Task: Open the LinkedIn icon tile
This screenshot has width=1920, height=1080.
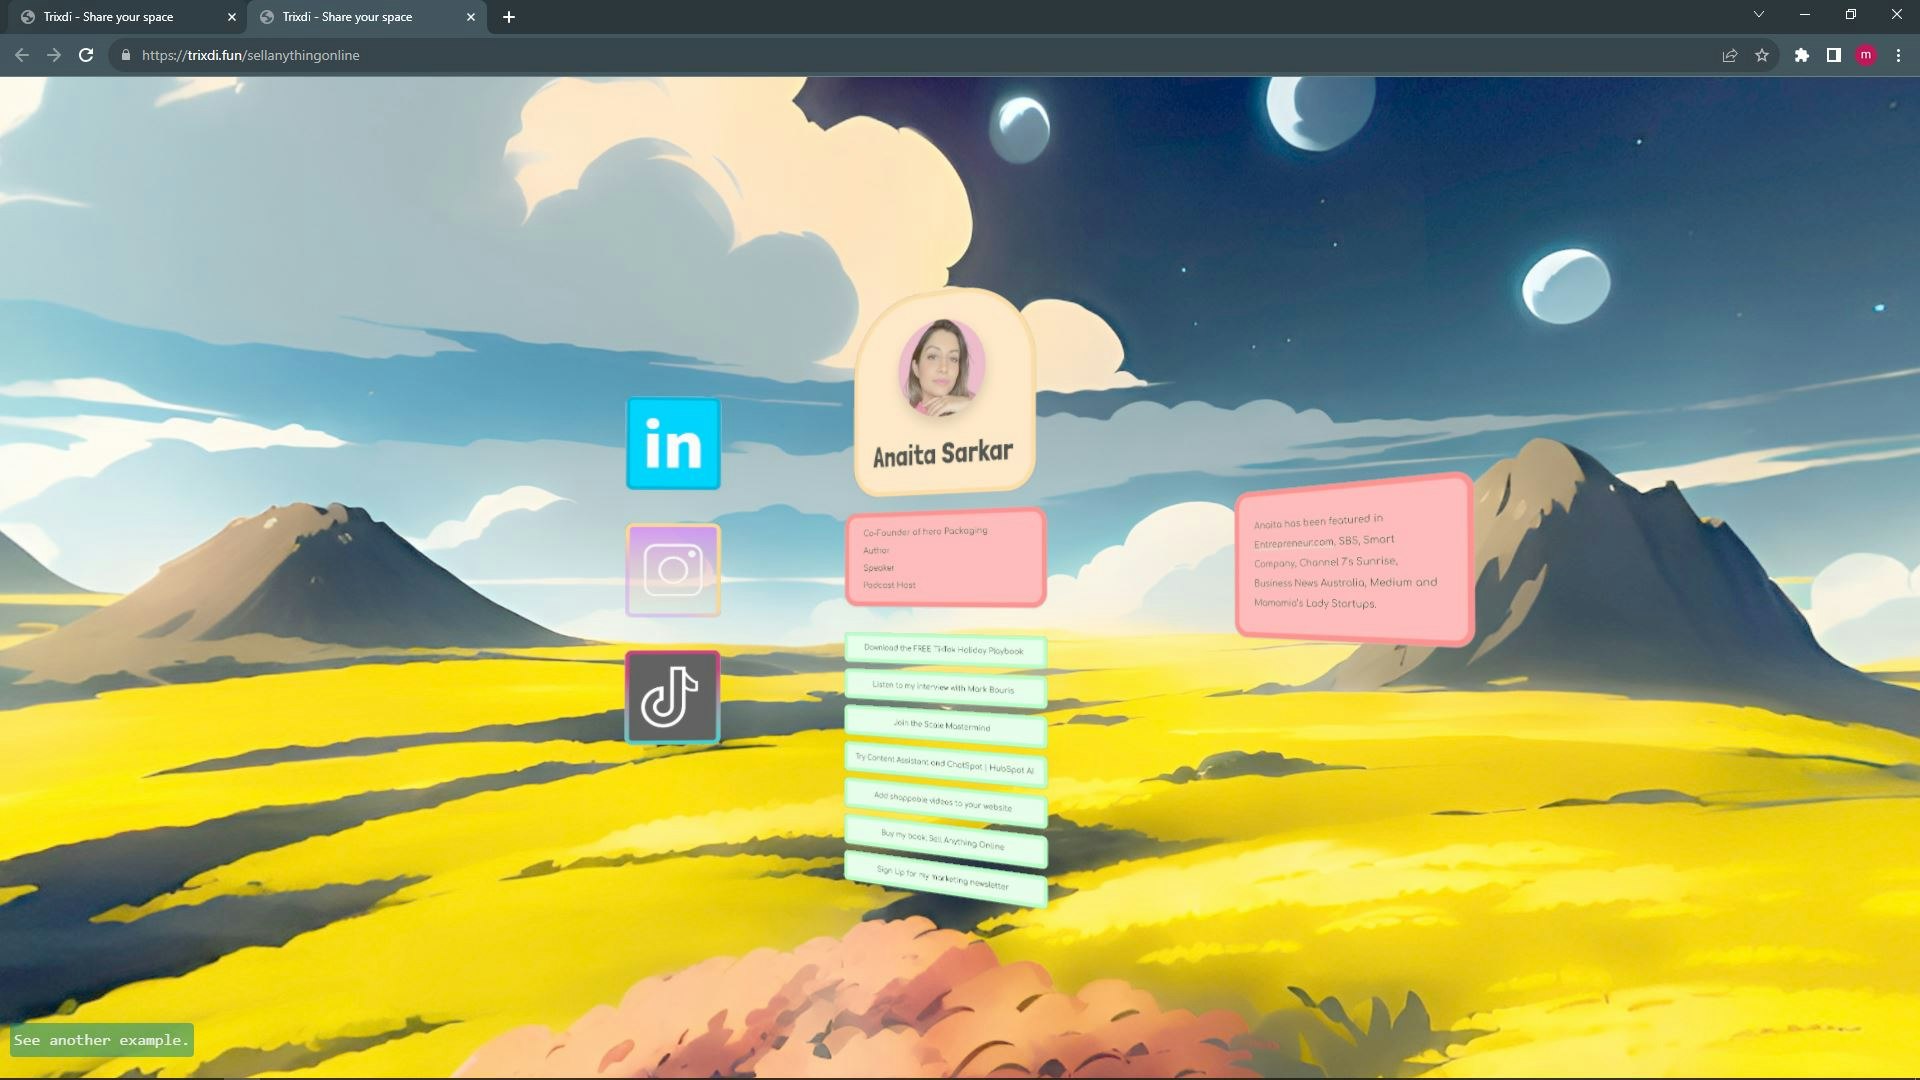Action: (673, 444)
